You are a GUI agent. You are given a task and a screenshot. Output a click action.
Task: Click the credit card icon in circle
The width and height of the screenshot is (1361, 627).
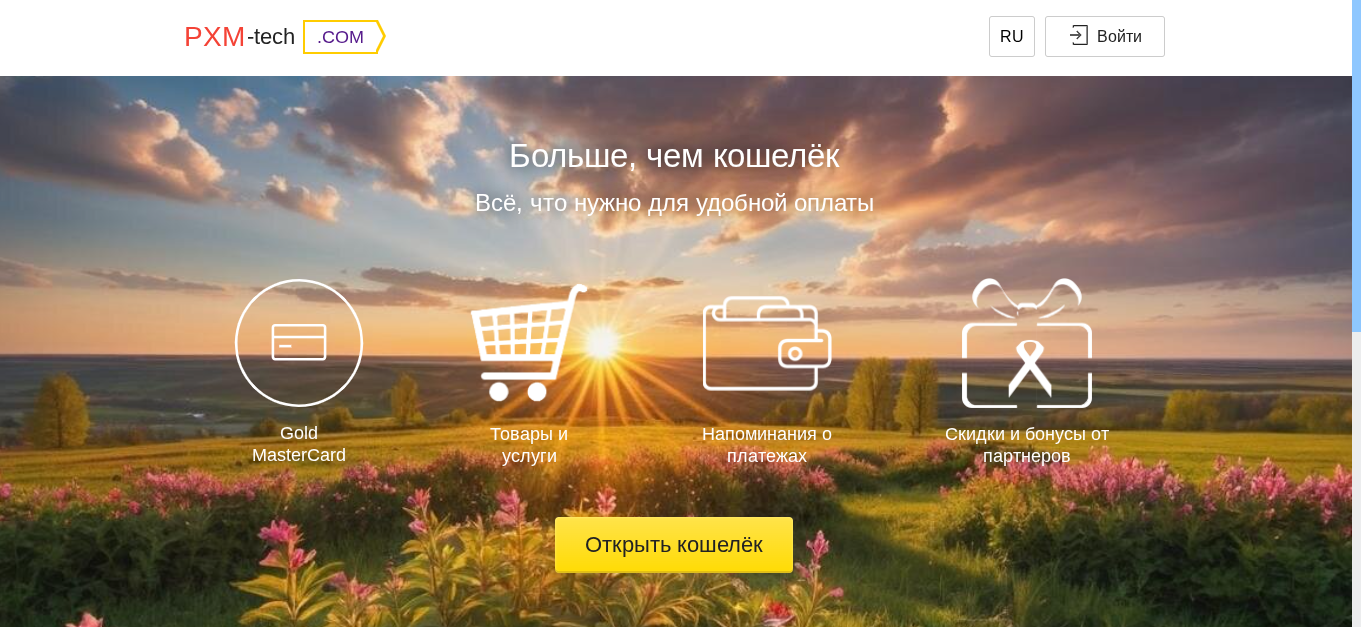click(299, 343)
